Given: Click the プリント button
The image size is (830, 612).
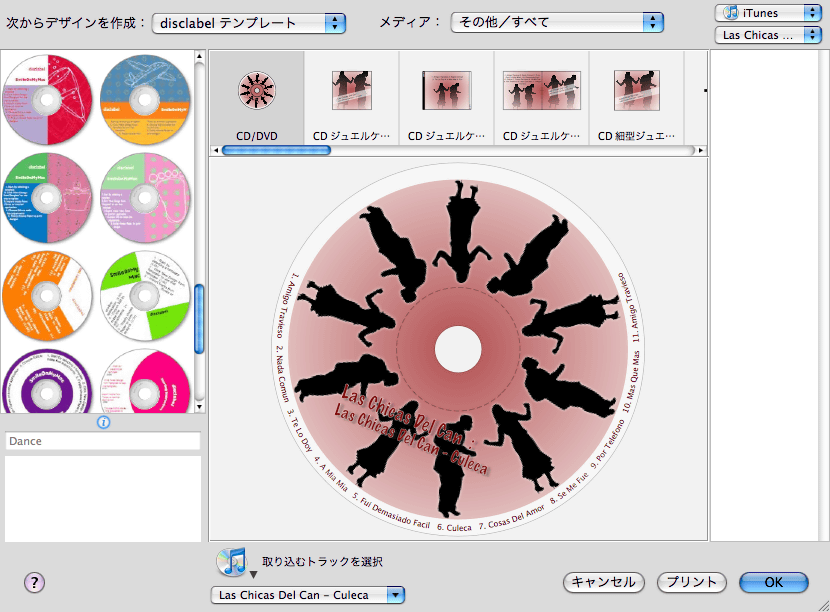Looking at the screenshot, I should 691,582.
